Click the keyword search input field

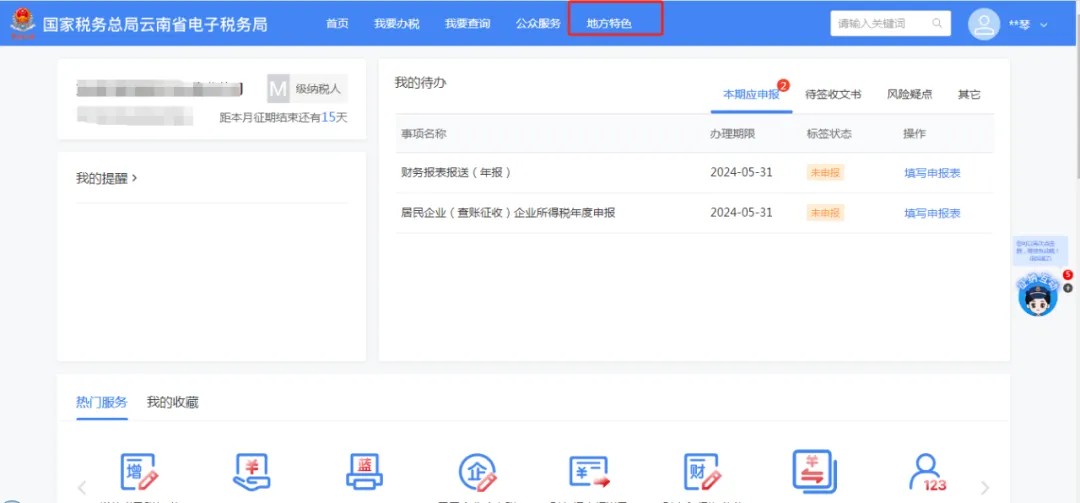click(x=880, y=23)
